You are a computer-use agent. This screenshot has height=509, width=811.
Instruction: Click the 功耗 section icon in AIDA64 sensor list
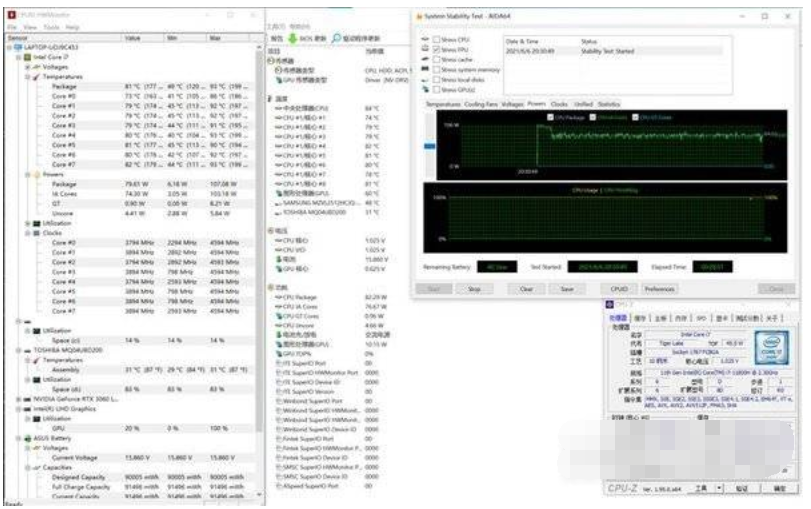click(271, 287)
